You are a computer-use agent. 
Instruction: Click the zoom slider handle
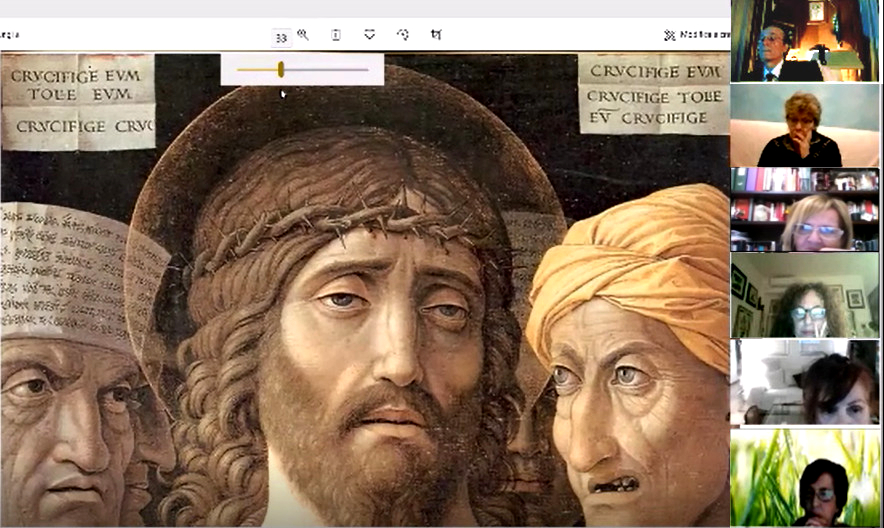coord(281,70)
